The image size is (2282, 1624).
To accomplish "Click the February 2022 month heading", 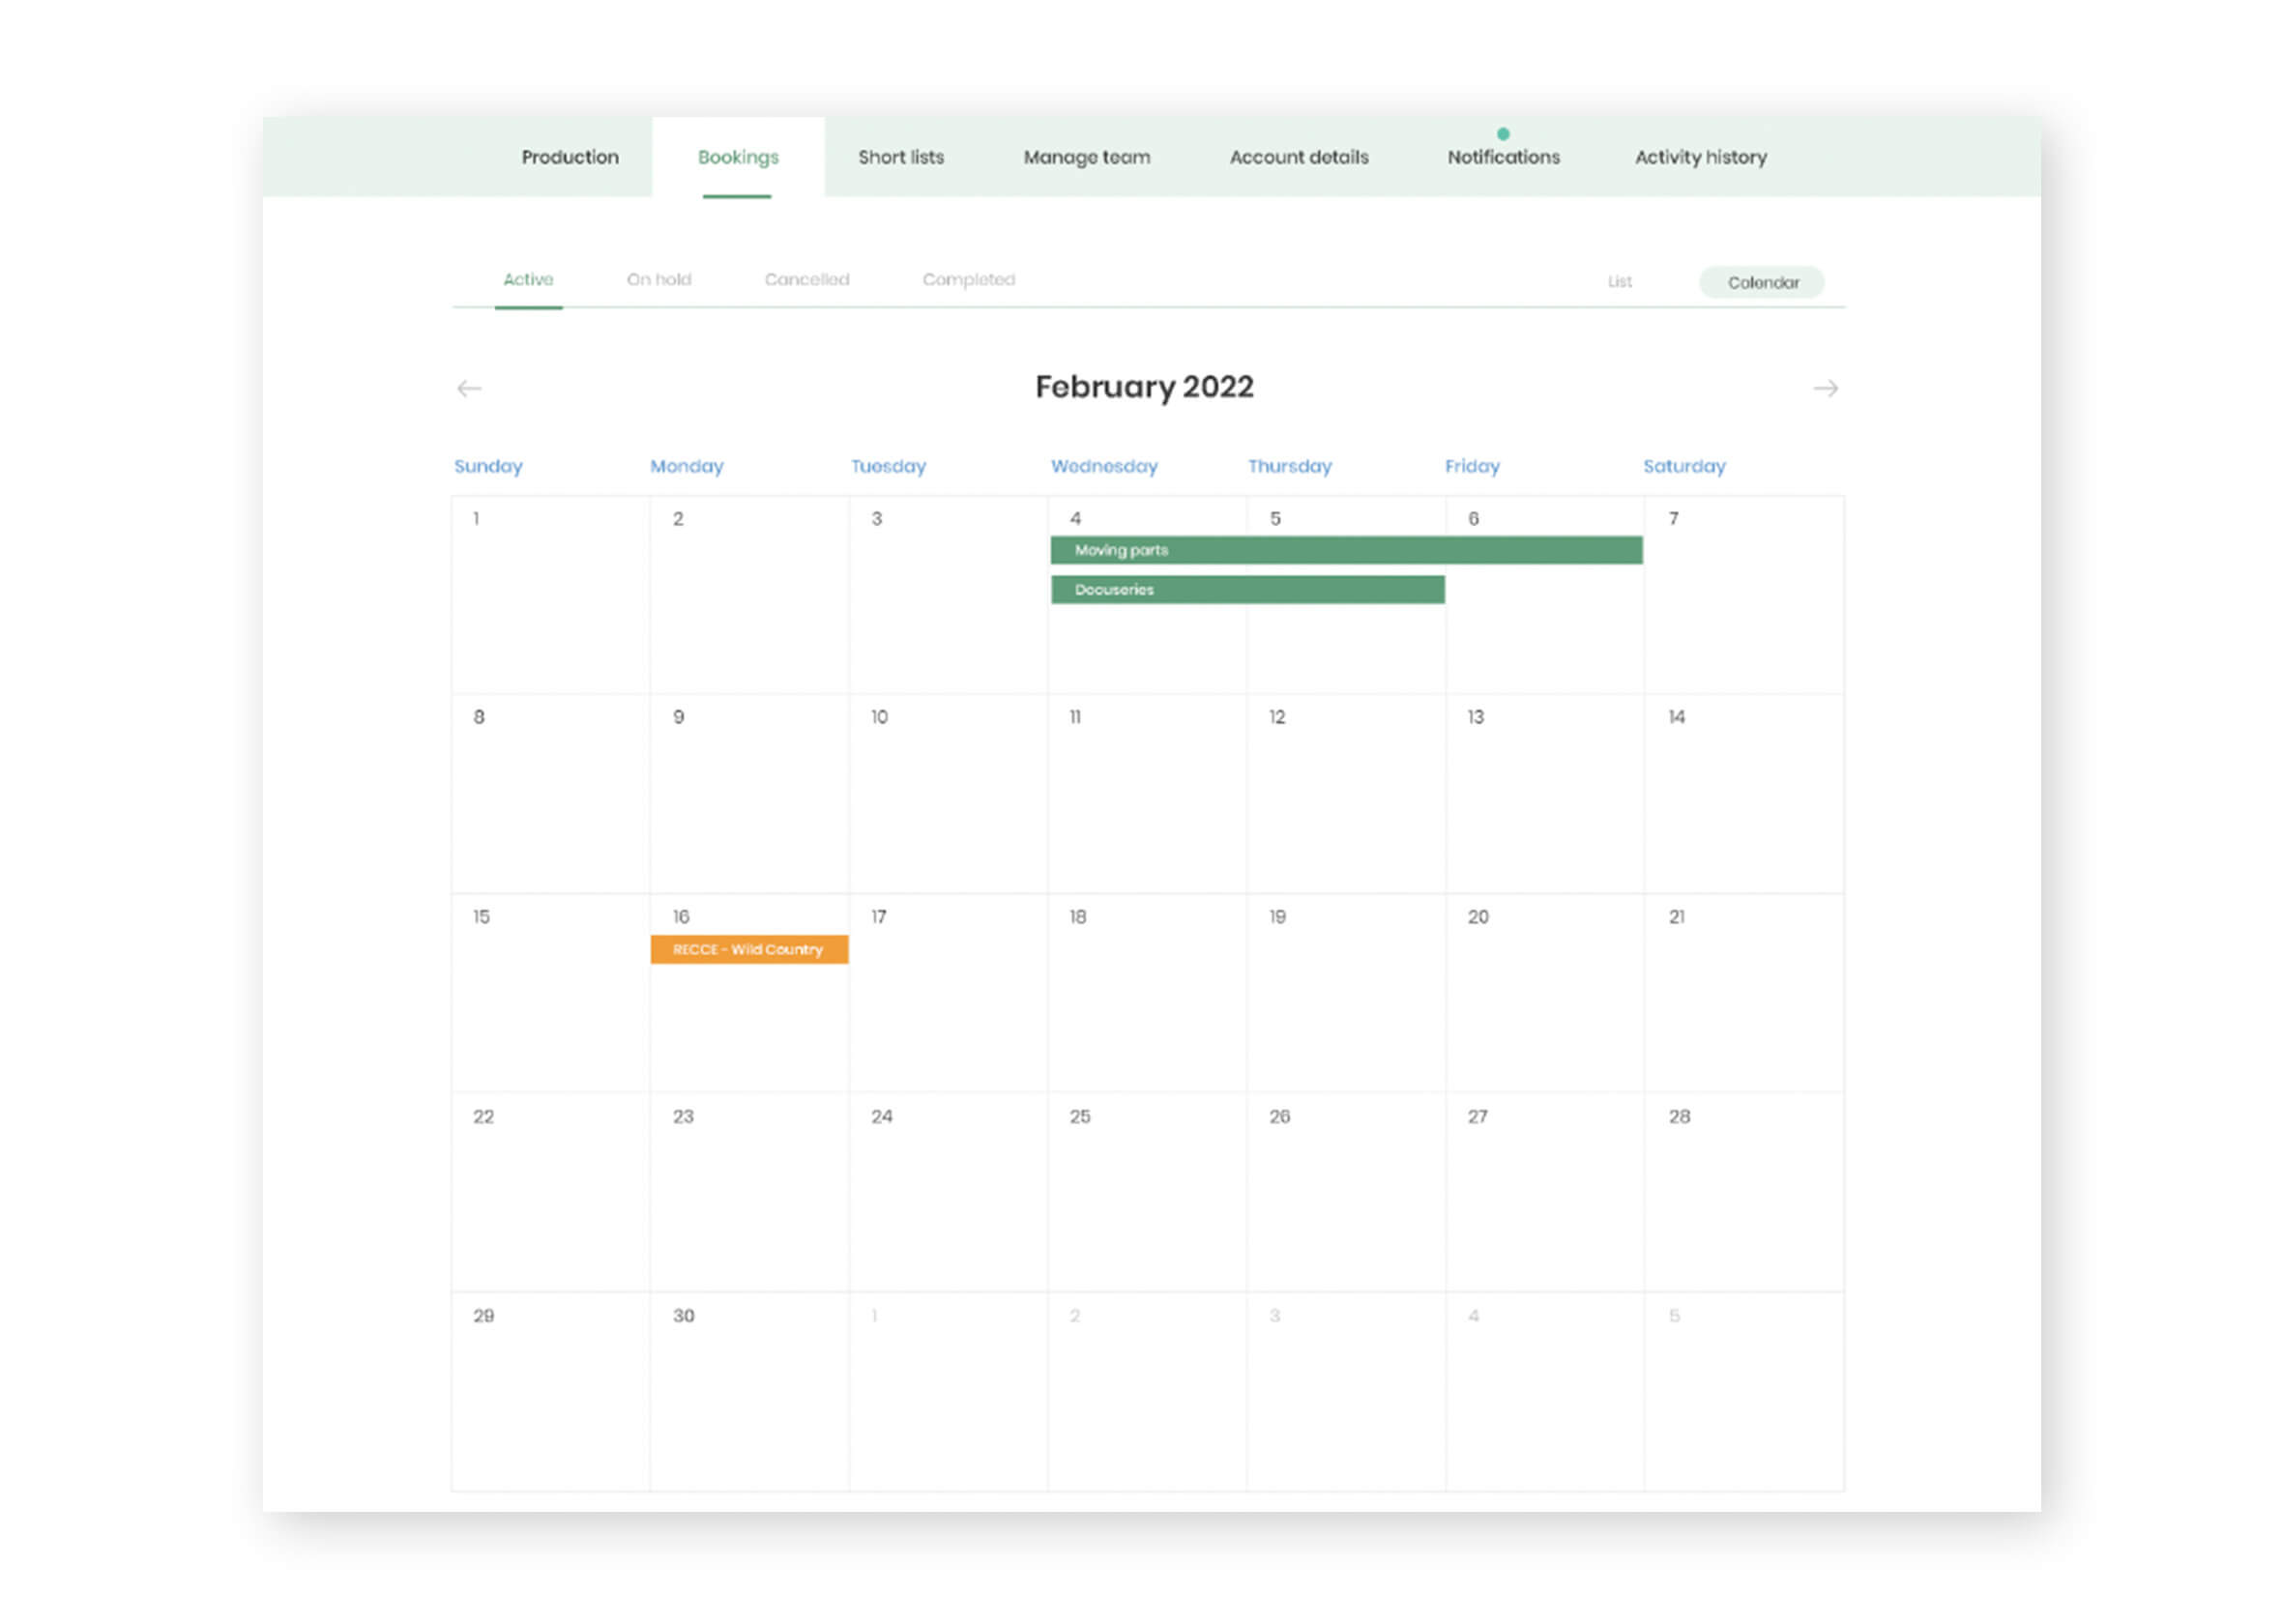I will (x=1144, y=387).
